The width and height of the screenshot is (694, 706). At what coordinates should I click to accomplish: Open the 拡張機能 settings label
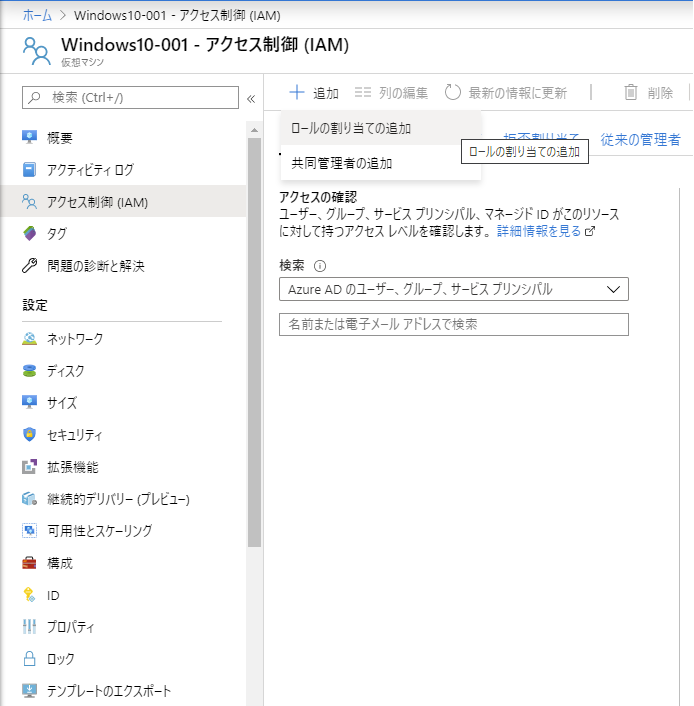coord(73,467)
